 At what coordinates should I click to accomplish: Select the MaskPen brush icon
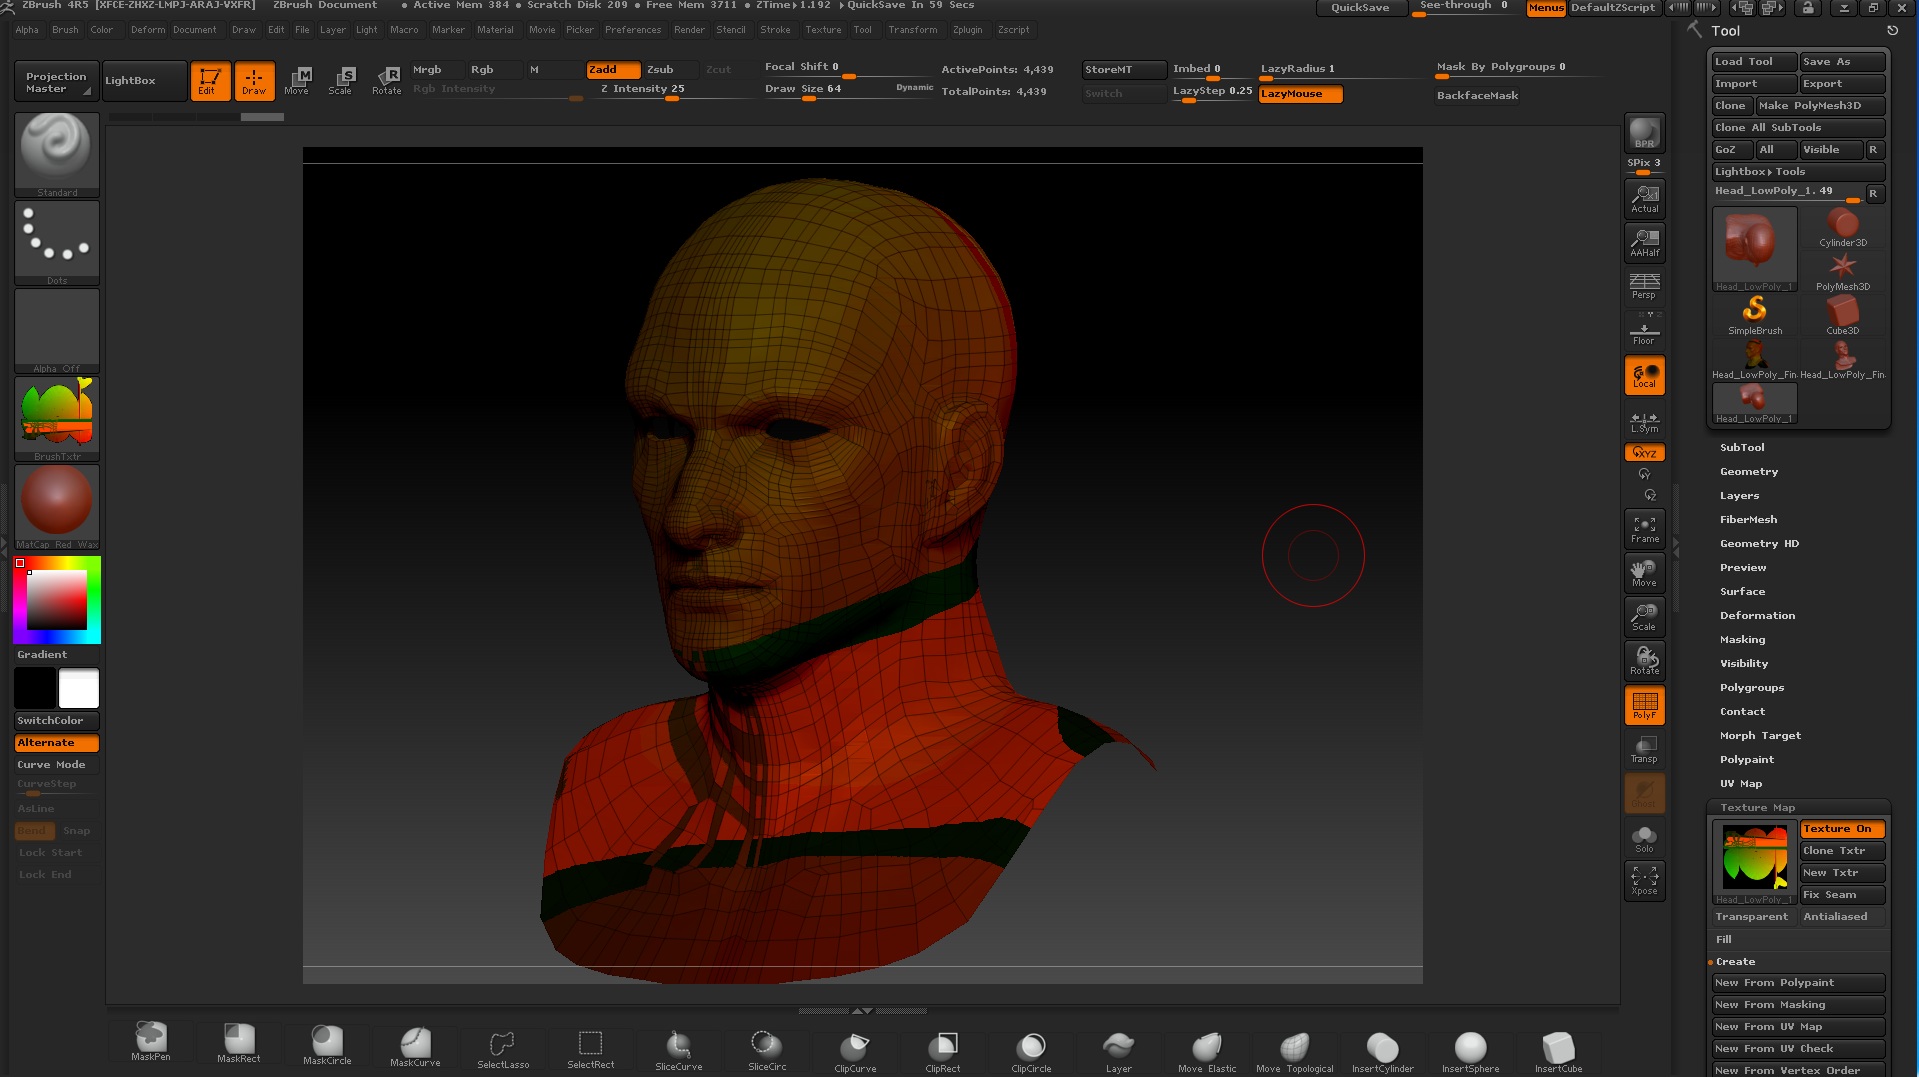pos(151,1040)
